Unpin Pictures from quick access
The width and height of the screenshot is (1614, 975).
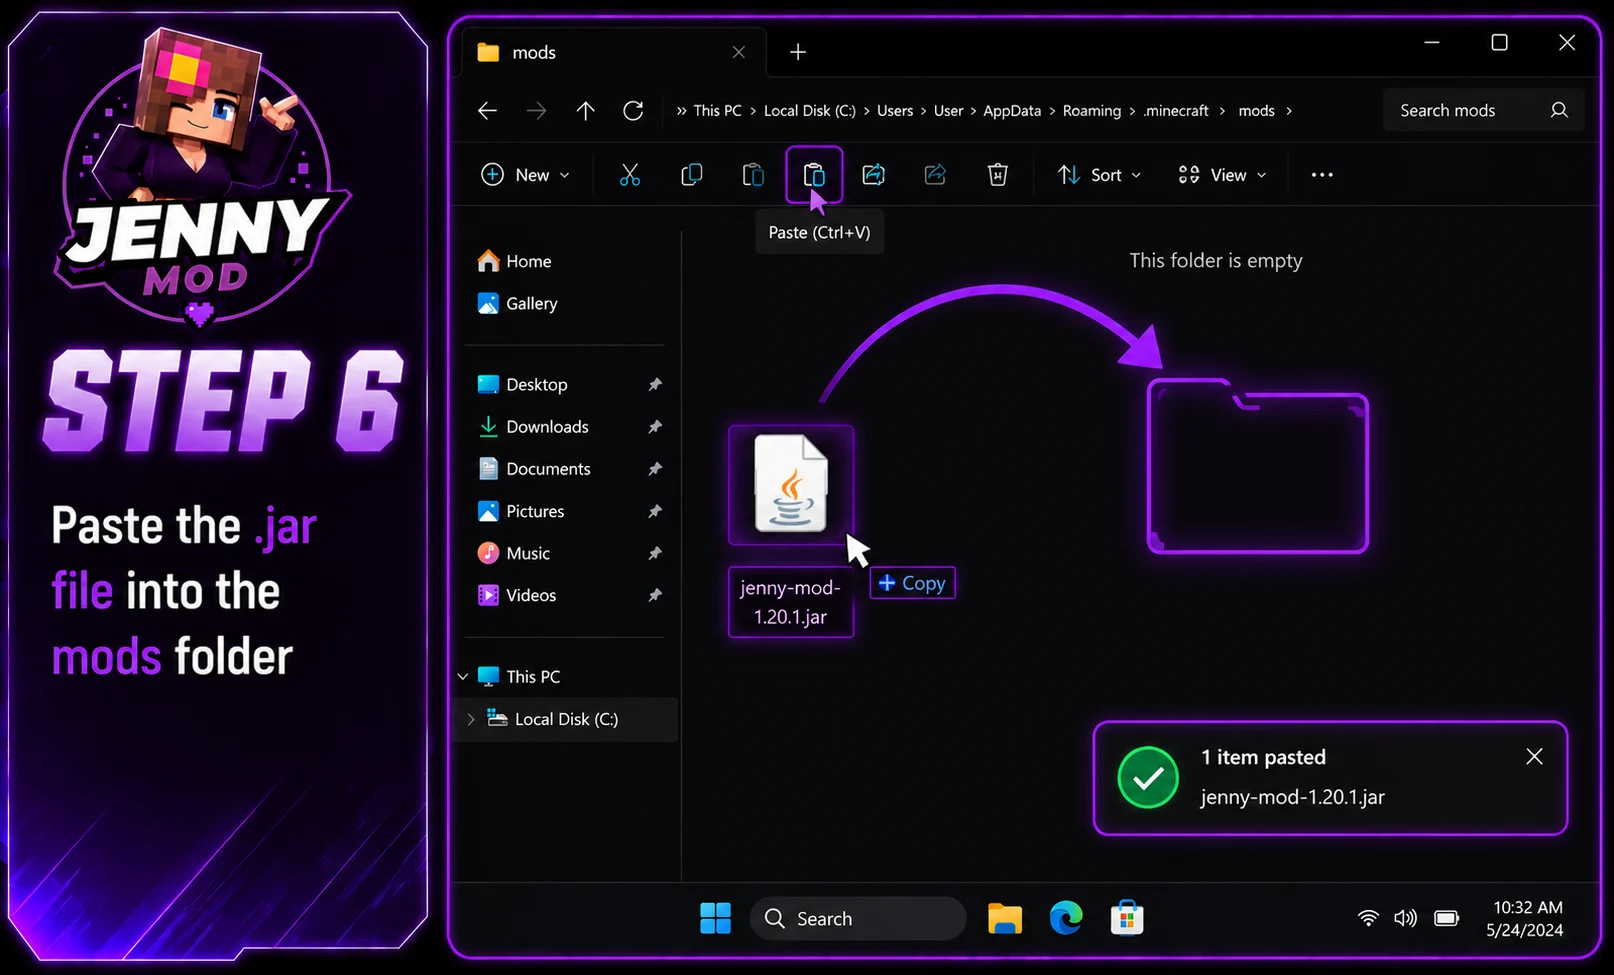tap(655, 511)
